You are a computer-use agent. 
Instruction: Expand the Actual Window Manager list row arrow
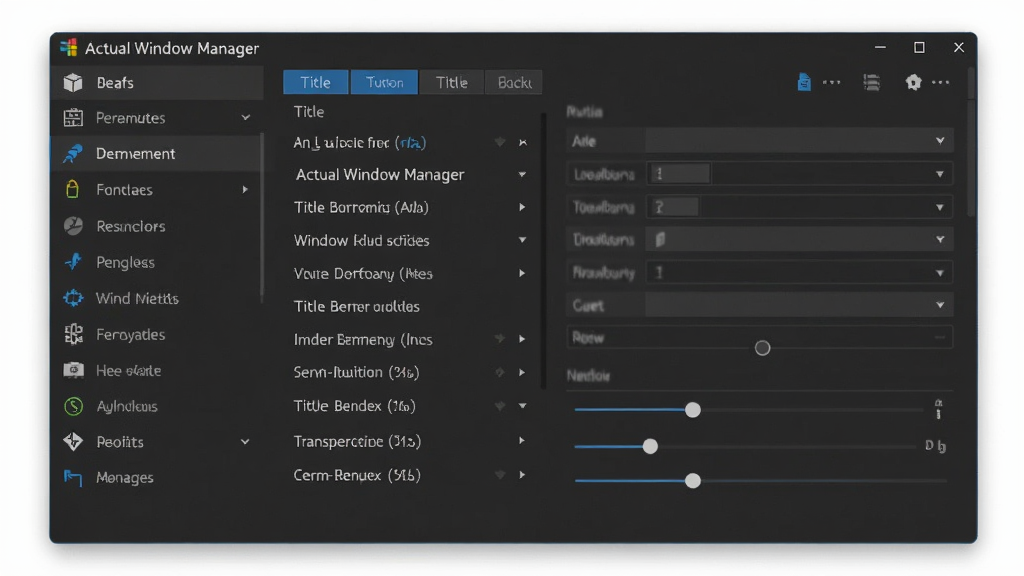point(522,174)
